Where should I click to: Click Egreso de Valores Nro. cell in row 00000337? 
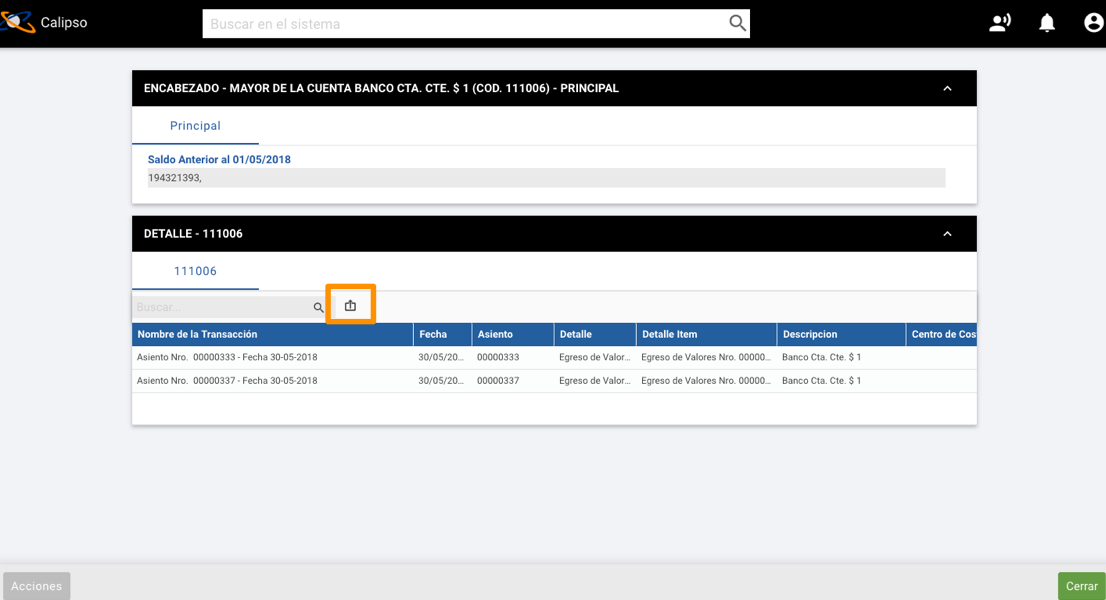[x=706, y=381]
